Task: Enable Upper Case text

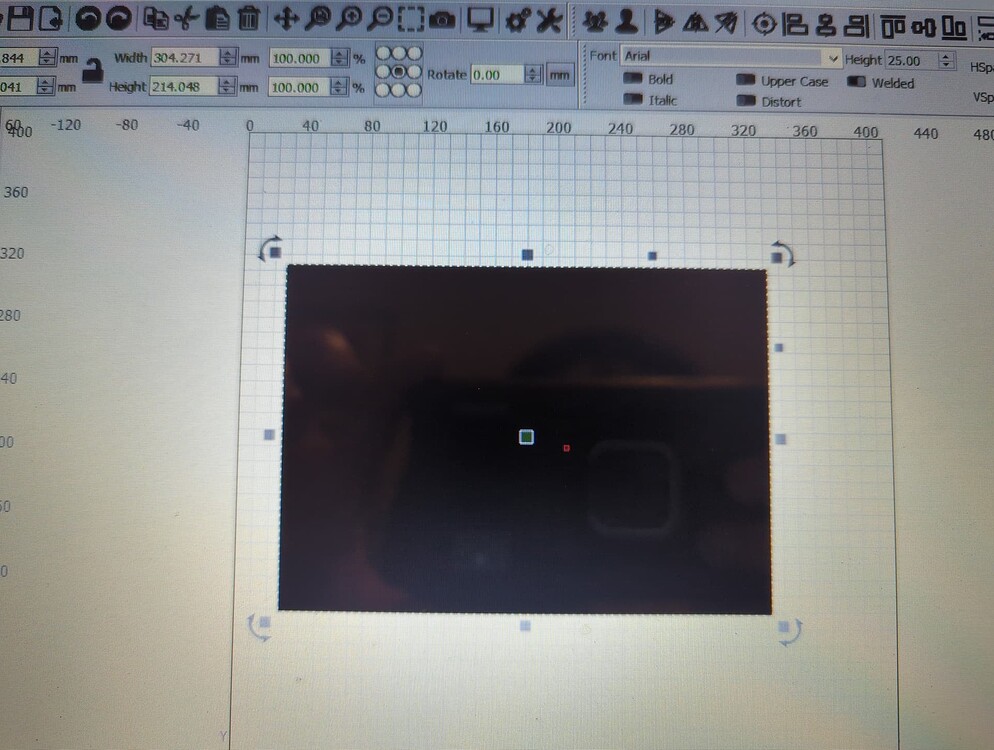Action: point(748,81)
